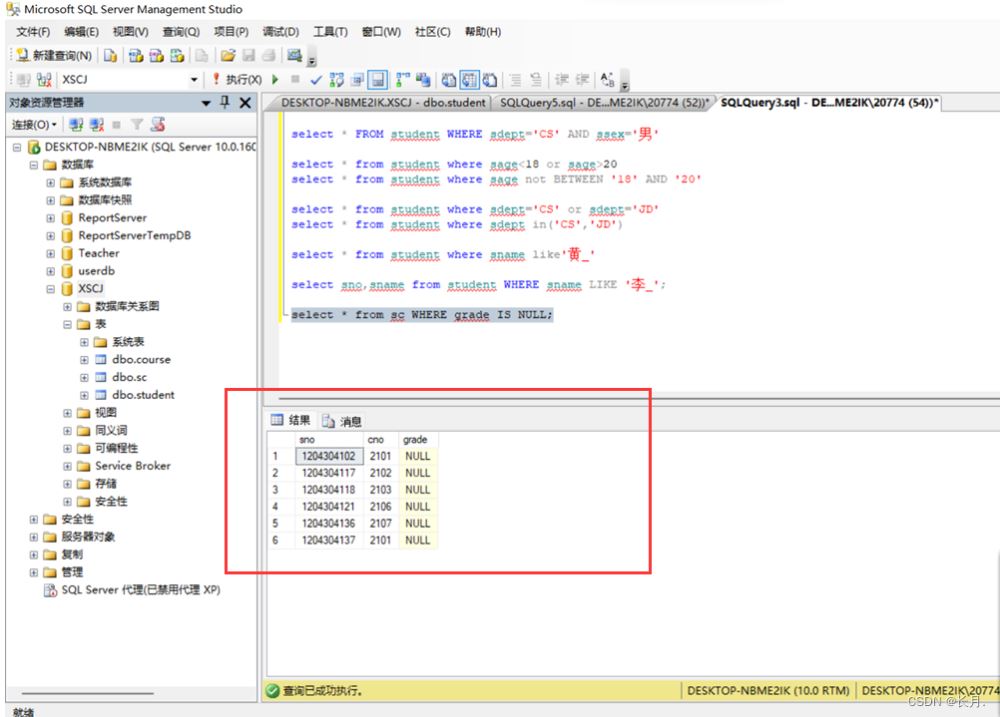This screenshot has height=717, width=1000.
Task: Click the Teacher database cylinder icon
Action: (x=67, y=253)
